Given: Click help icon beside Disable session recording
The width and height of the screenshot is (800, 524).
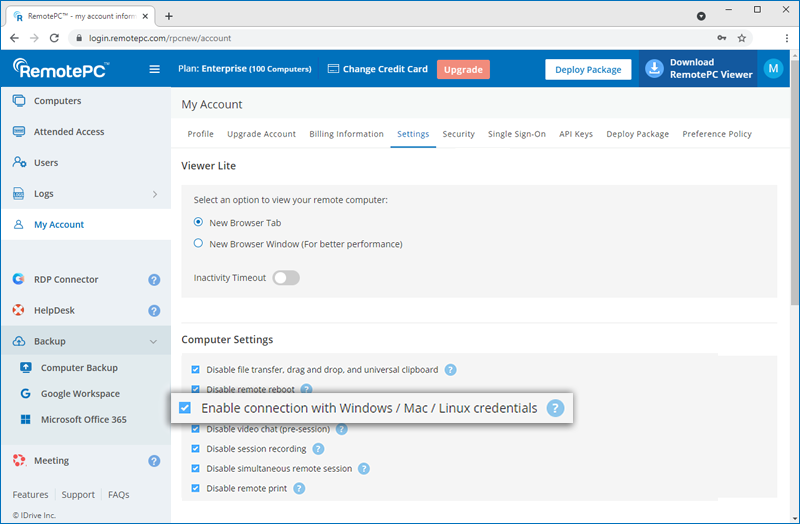Looking at the screenshot, I should pos(318,449).
